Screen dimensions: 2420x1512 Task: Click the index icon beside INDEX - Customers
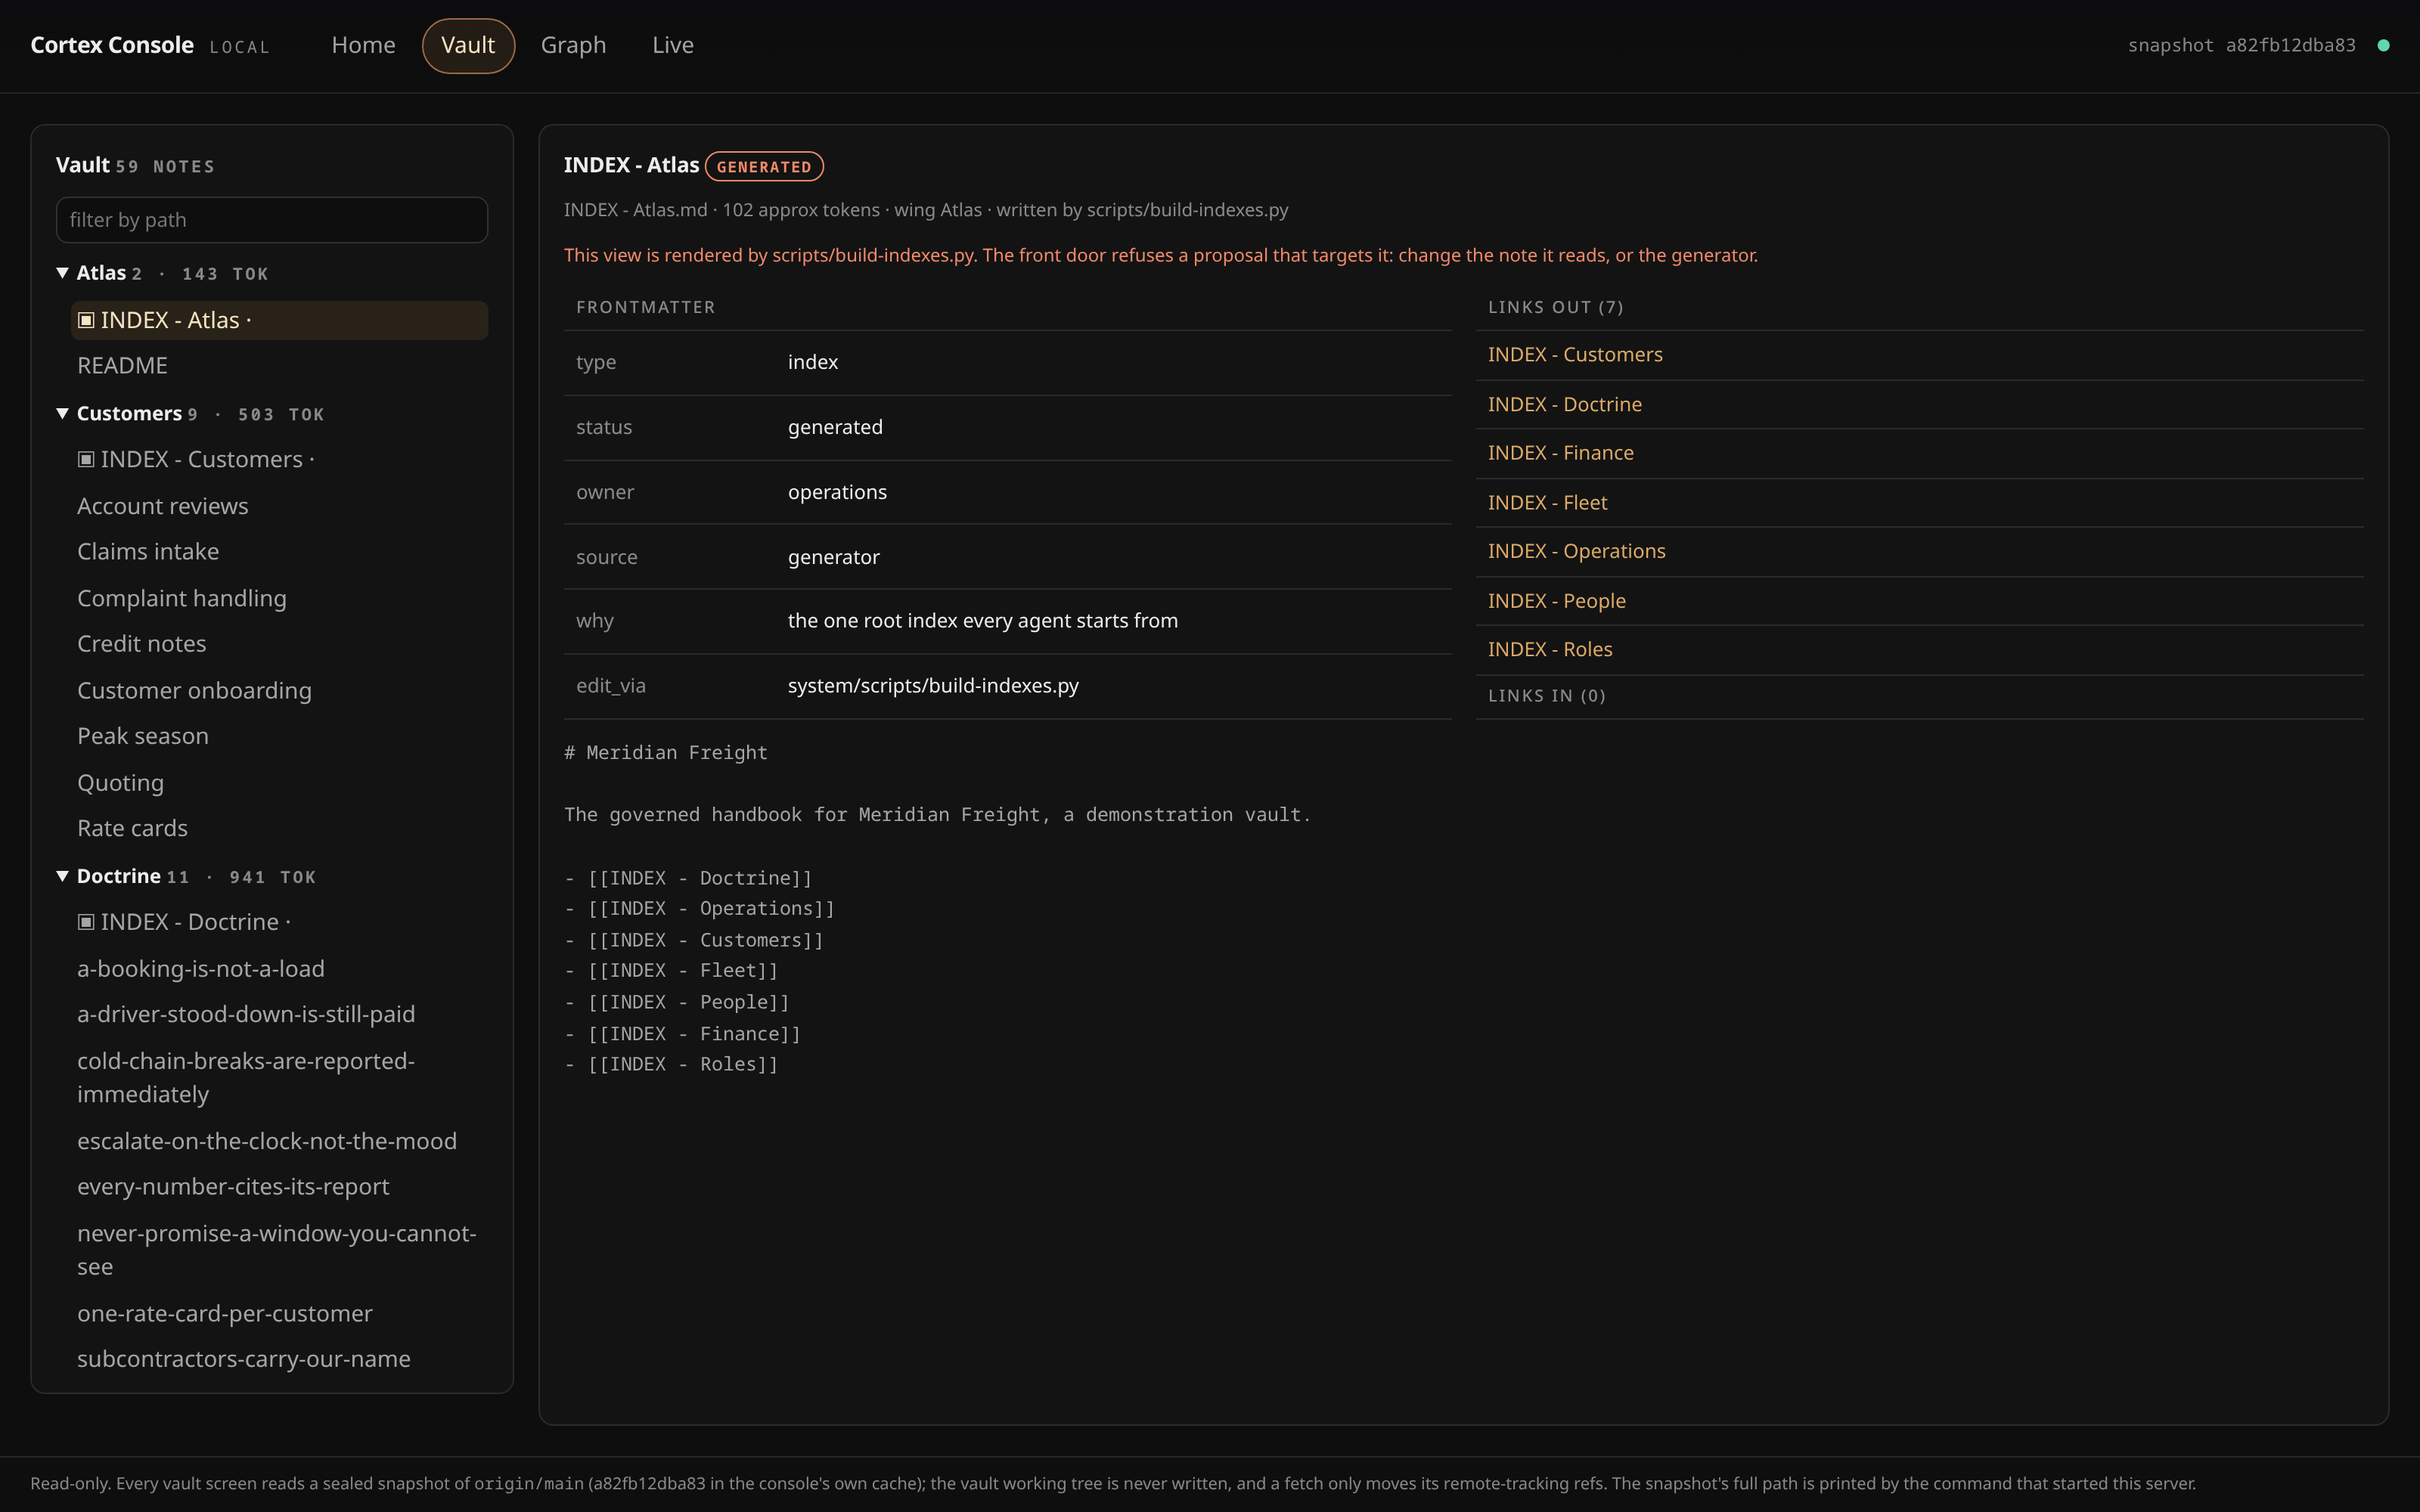coord(86,459)
